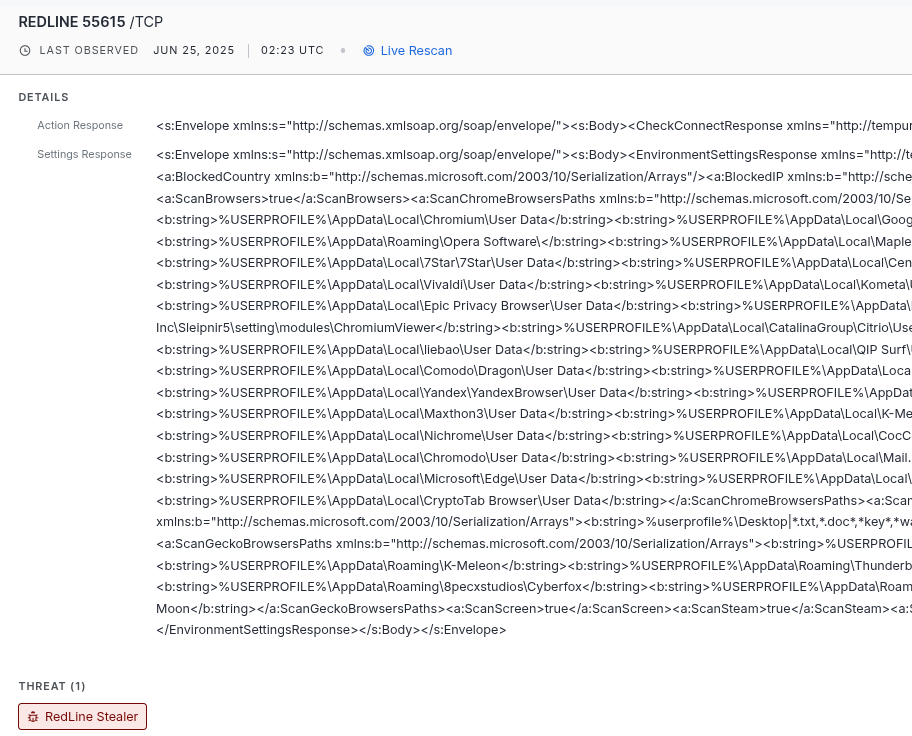
Task: Click the JUN 25, 2025 date text
Action: (194, 50)
